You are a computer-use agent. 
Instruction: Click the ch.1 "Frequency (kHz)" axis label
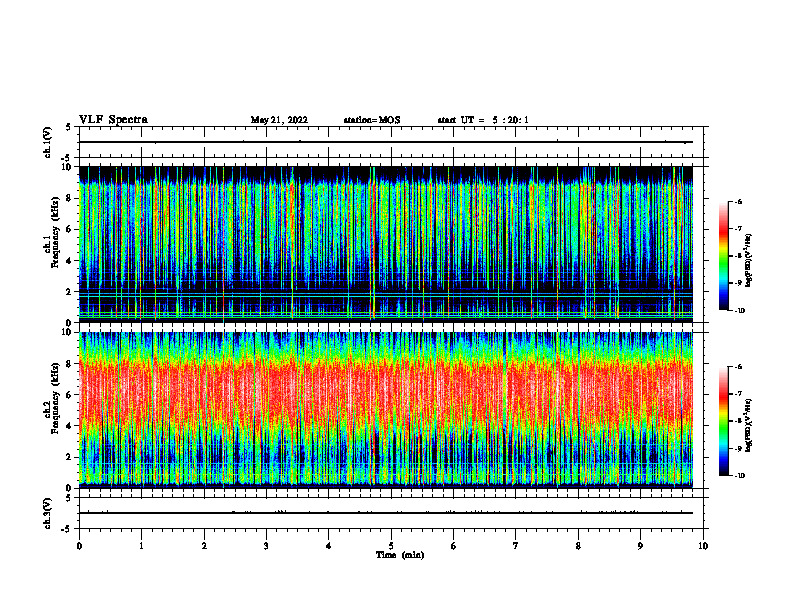pos(55,232)
